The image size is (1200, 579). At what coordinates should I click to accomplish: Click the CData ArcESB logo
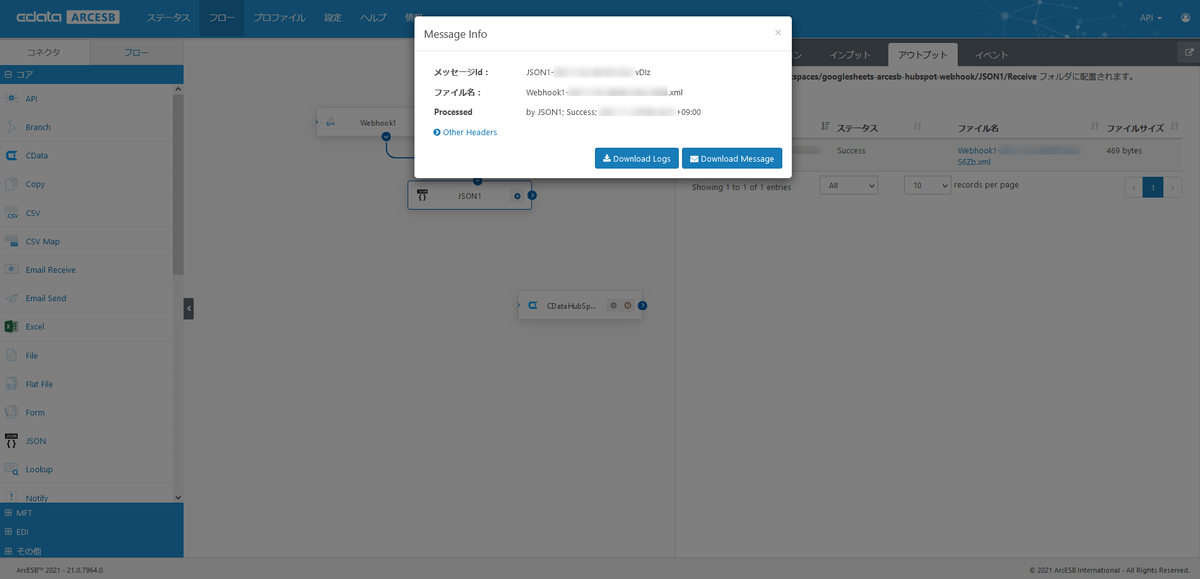(66, 17)
